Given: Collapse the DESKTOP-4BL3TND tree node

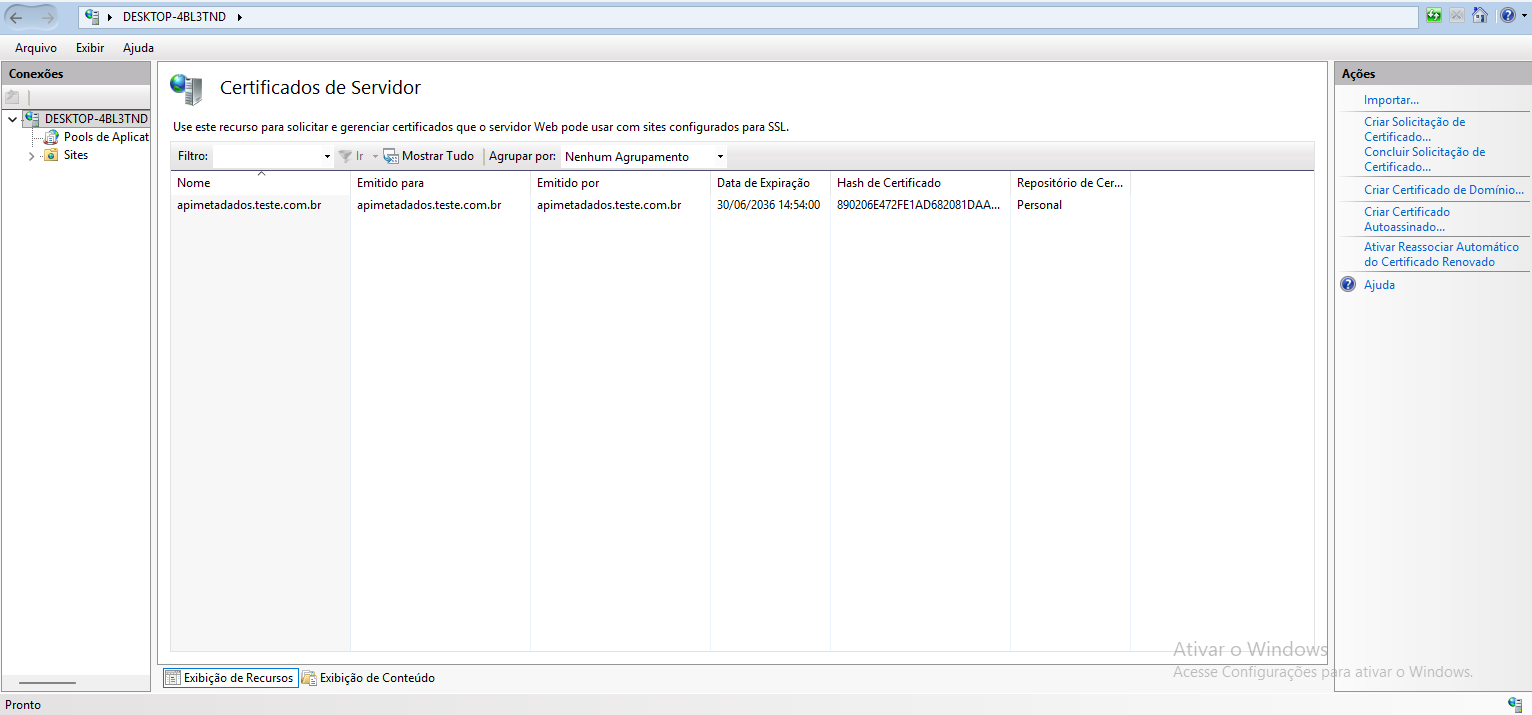Looking at the screenshot, I should (x=12, y=119).
